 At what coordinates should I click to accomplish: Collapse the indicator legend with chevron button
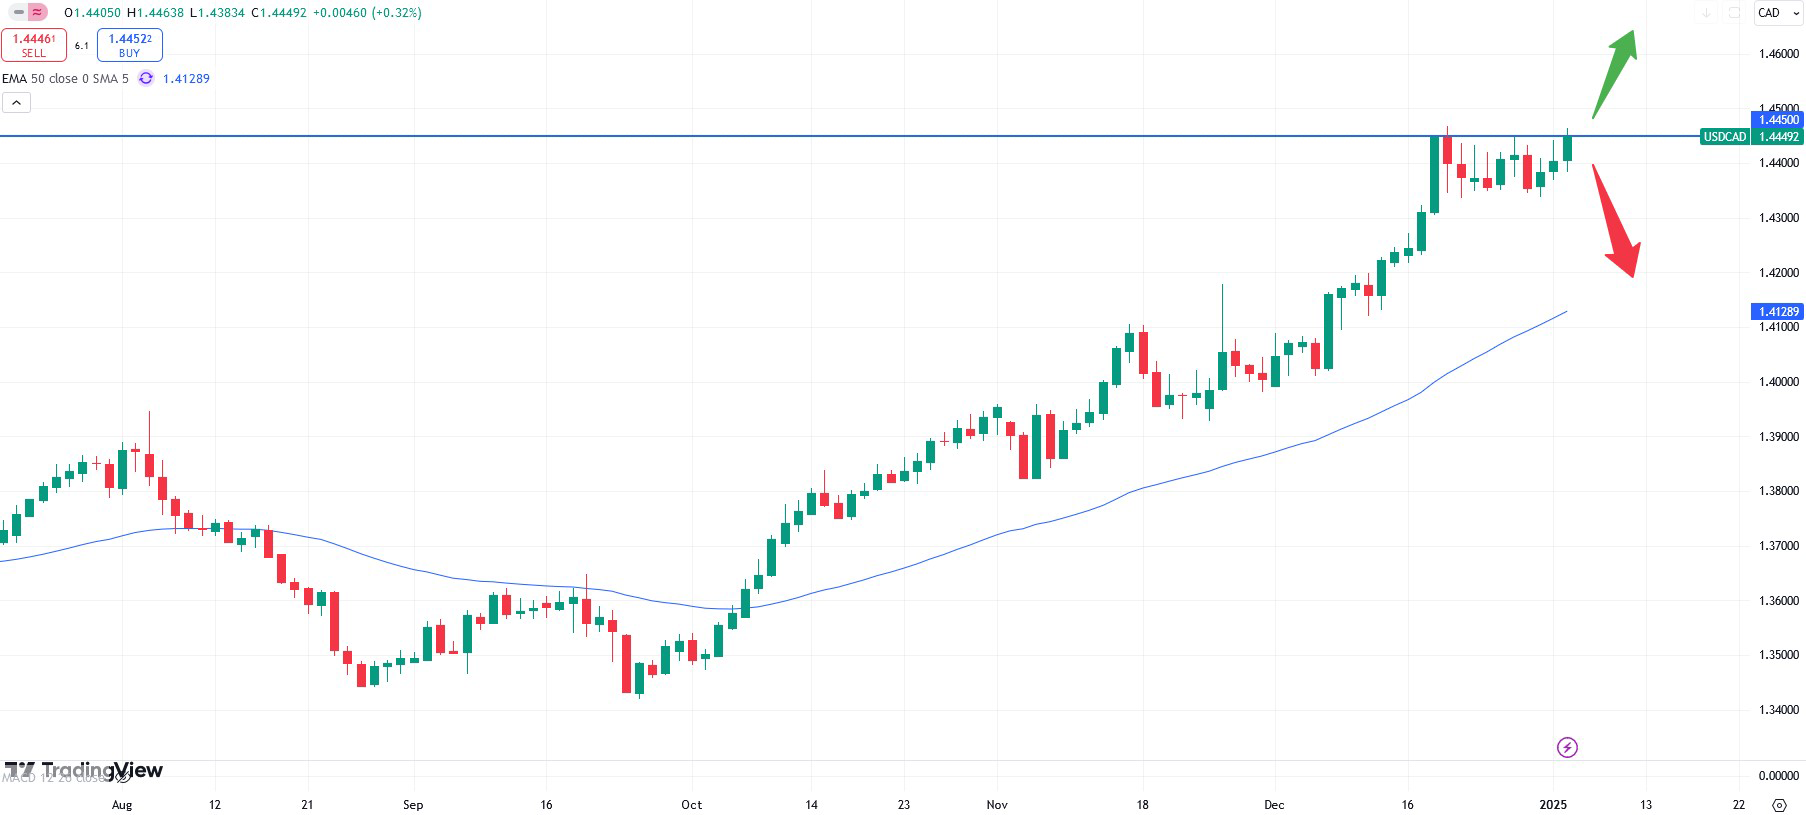tap(16, 102)
